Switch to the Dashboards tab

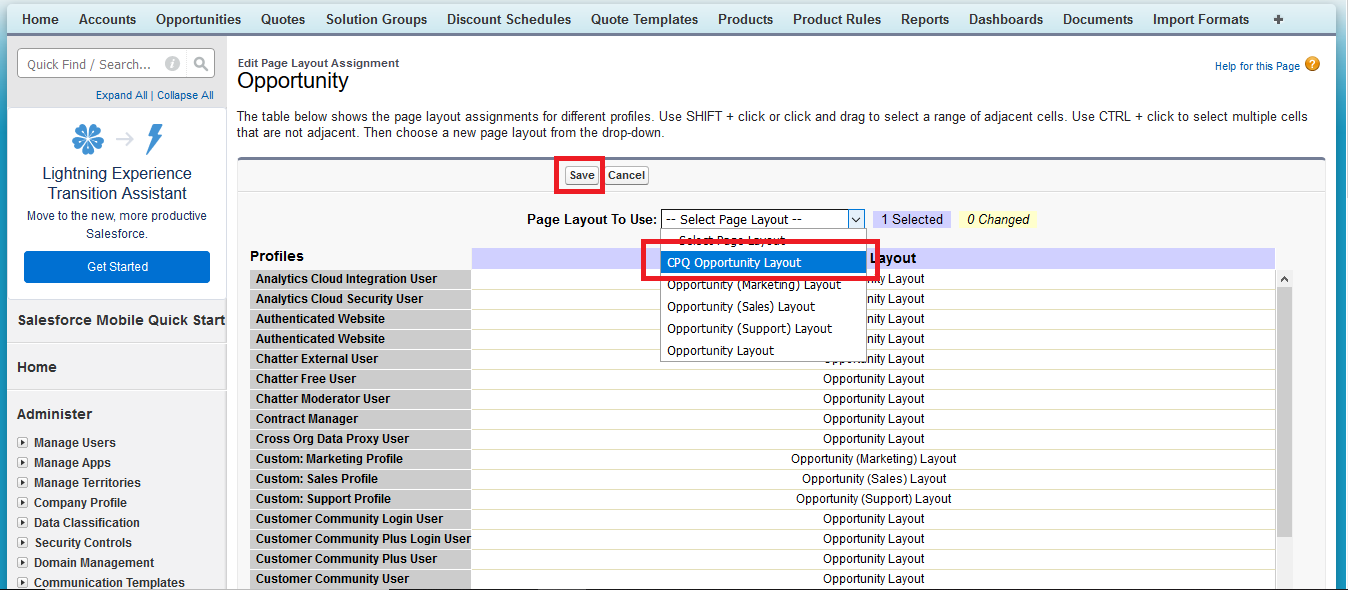[1005, 19]
